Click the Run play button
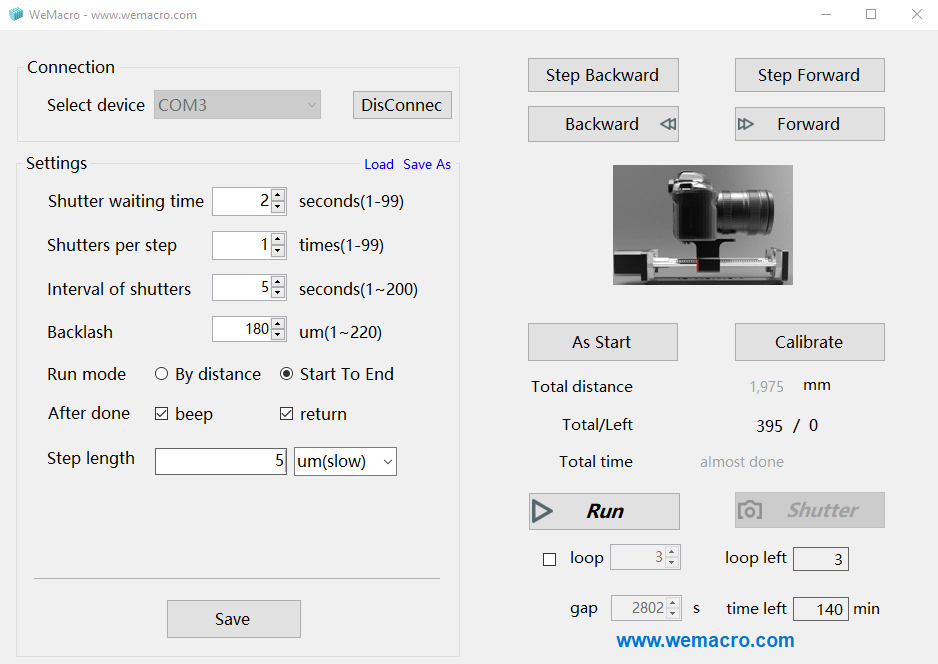The image size is (938, 664). click(x=604, y=511)
